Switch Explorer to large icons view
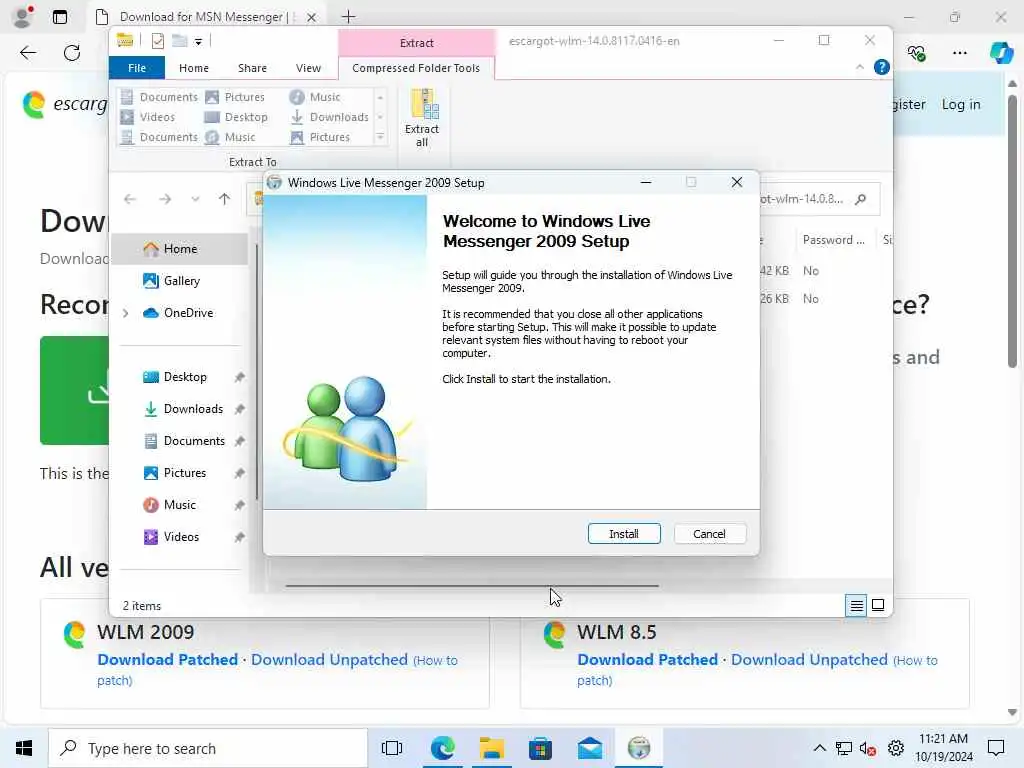1024x768 pixels. tap(878, 605)
